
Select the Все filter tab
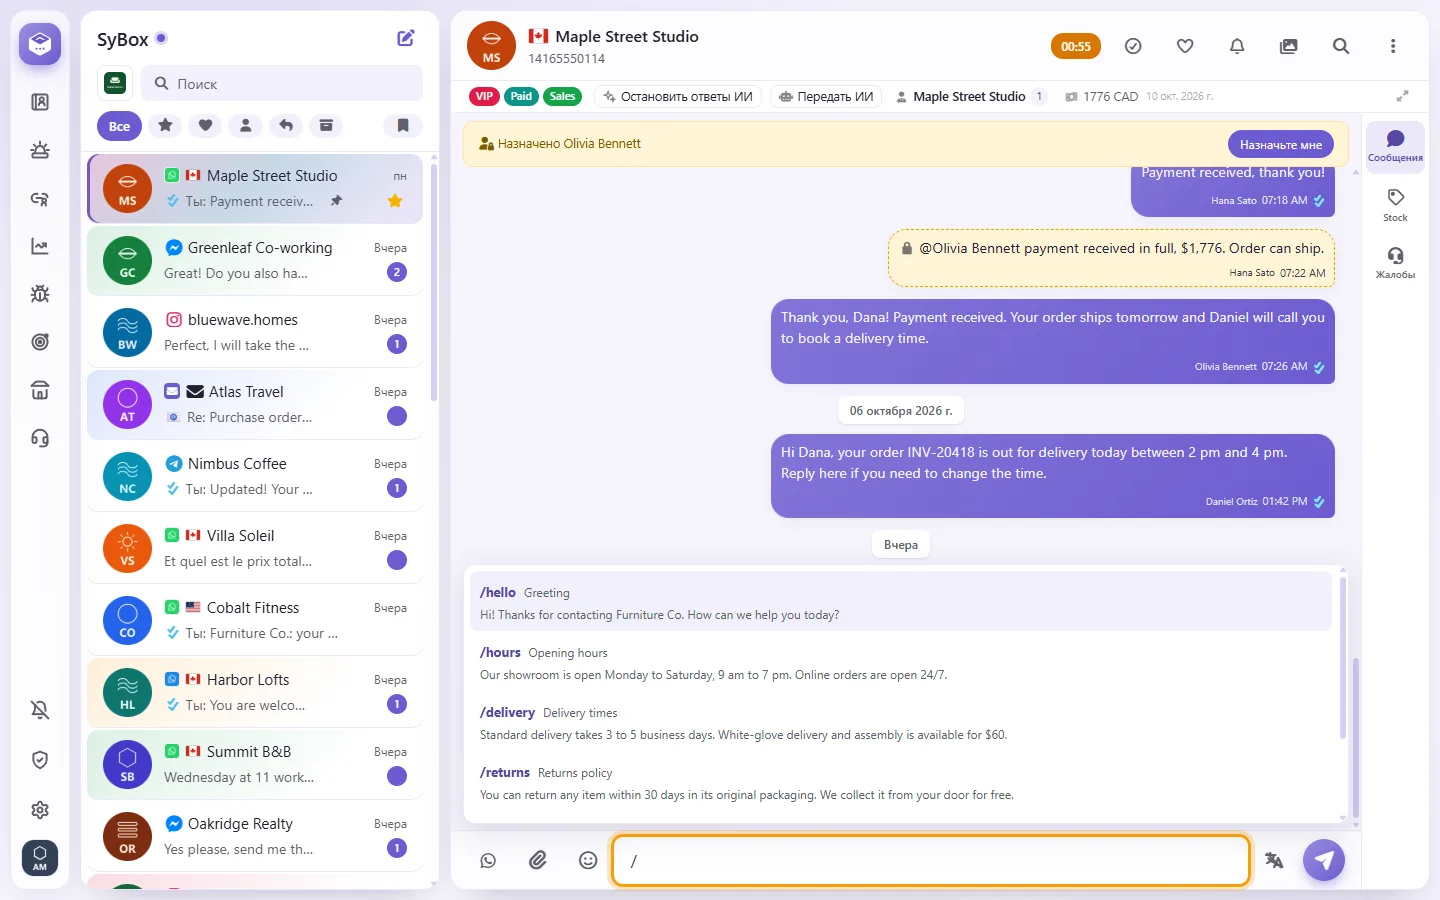119,126
